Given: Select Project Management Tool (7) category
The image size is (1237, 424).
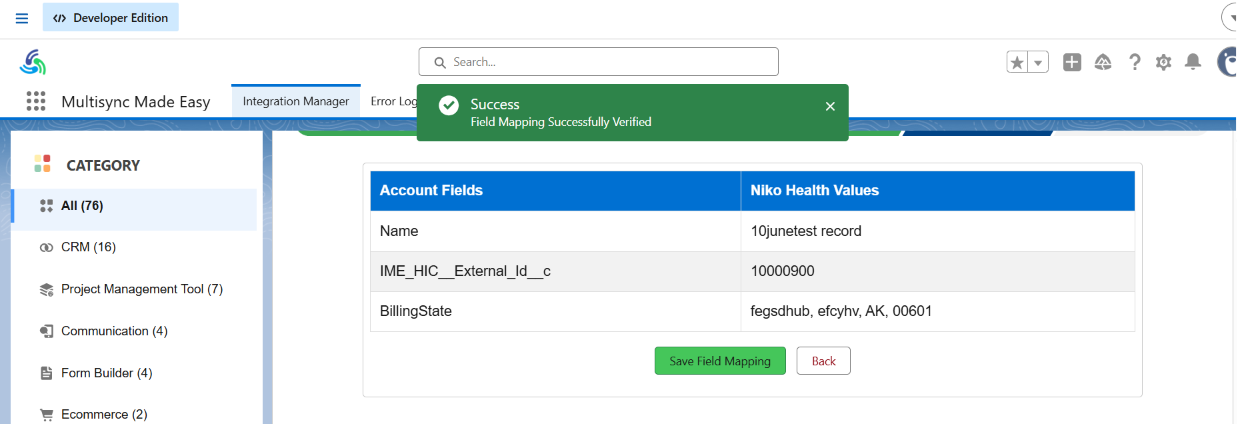Looking at the screenshot, I should 134,289.
